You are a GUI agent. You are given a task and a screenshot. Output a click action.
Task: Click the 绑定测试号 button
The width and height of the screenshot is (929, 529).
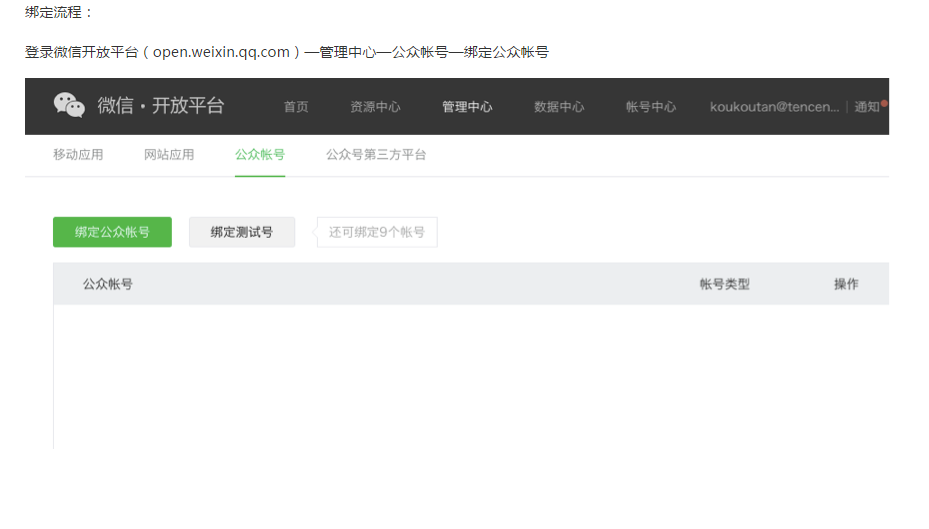click(242, 232)
